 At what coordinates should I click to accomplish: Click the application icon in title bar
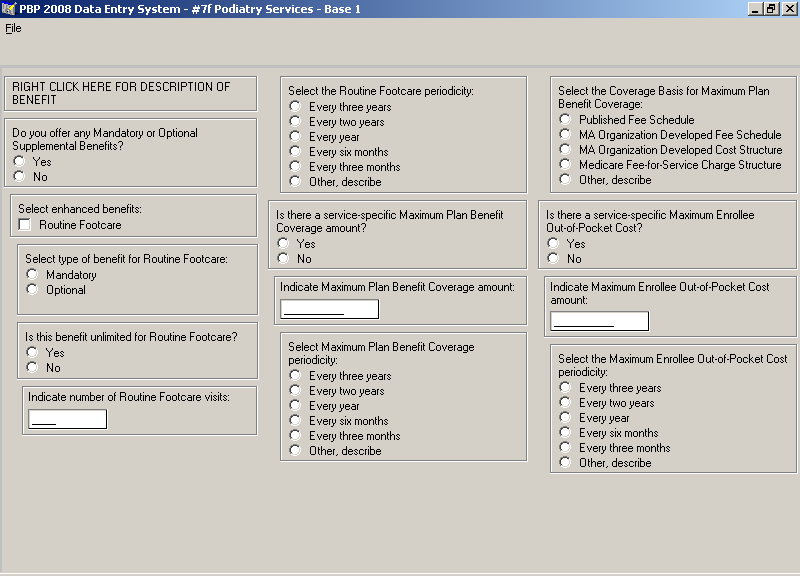tap(9, 9)
